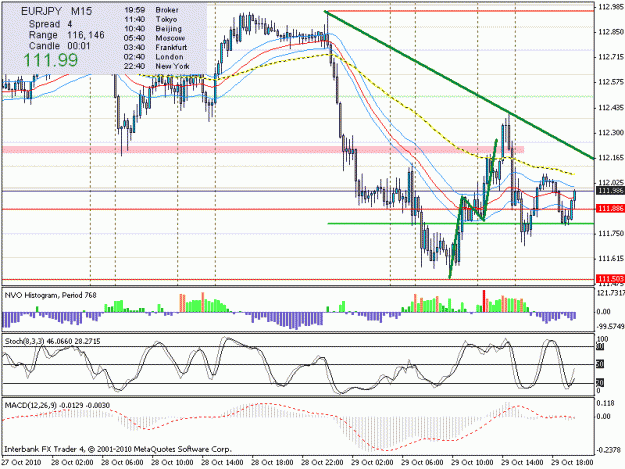Select the 112.435 price axis label
The height and width of the screenshot is (469, 625).
pyautogui.click(x=611, y=108)
